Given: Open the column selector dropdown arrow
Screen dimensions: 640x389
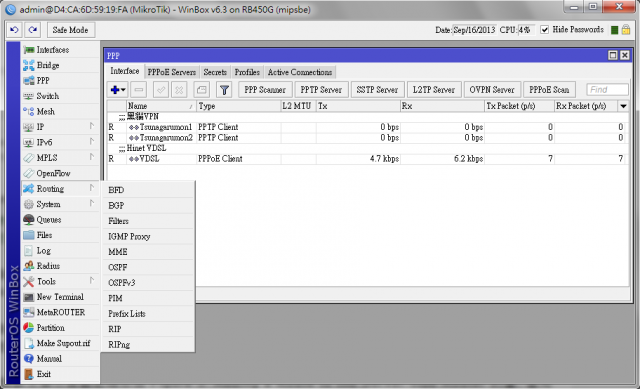Looking at the screenshot, I should (623, 106).
